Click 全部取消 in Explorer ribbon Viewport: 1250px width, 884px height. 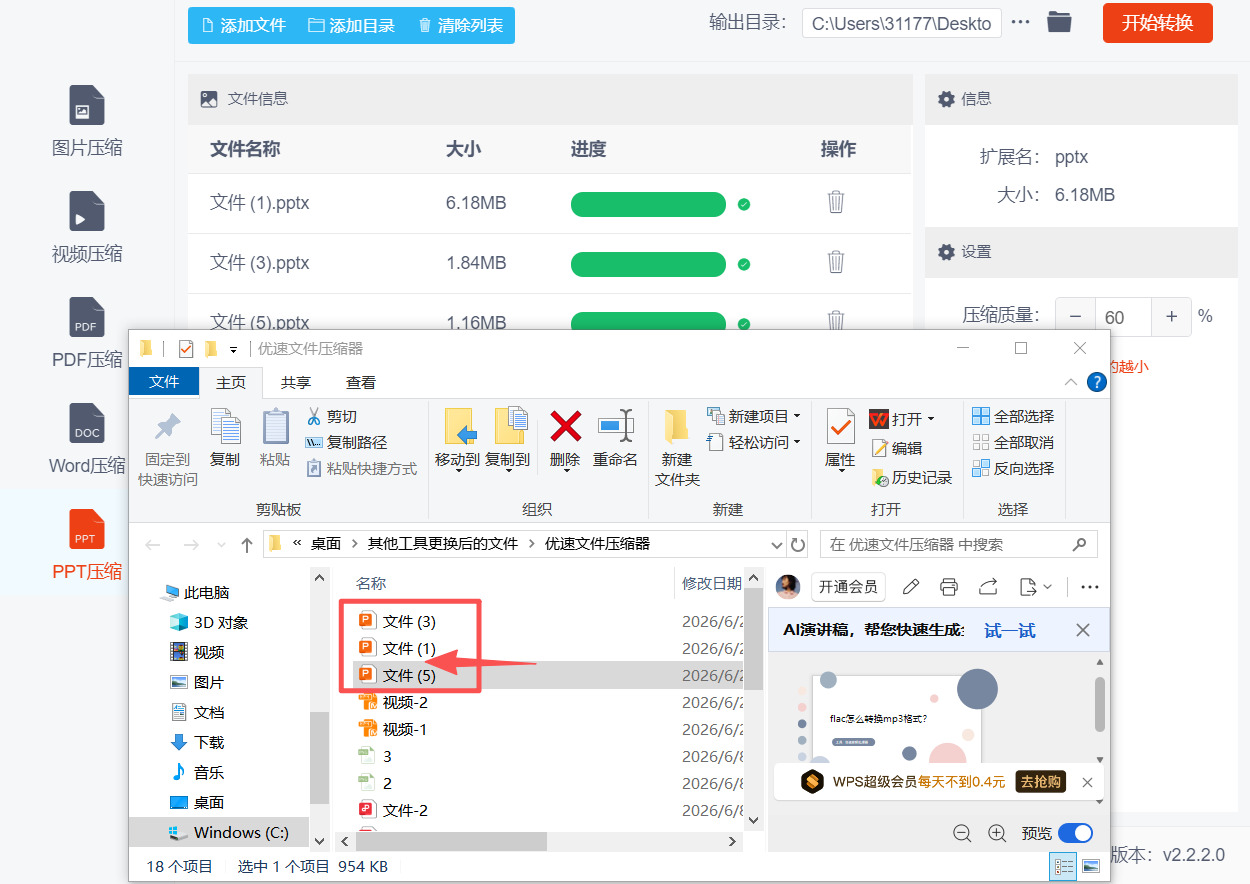(1013, 442)
